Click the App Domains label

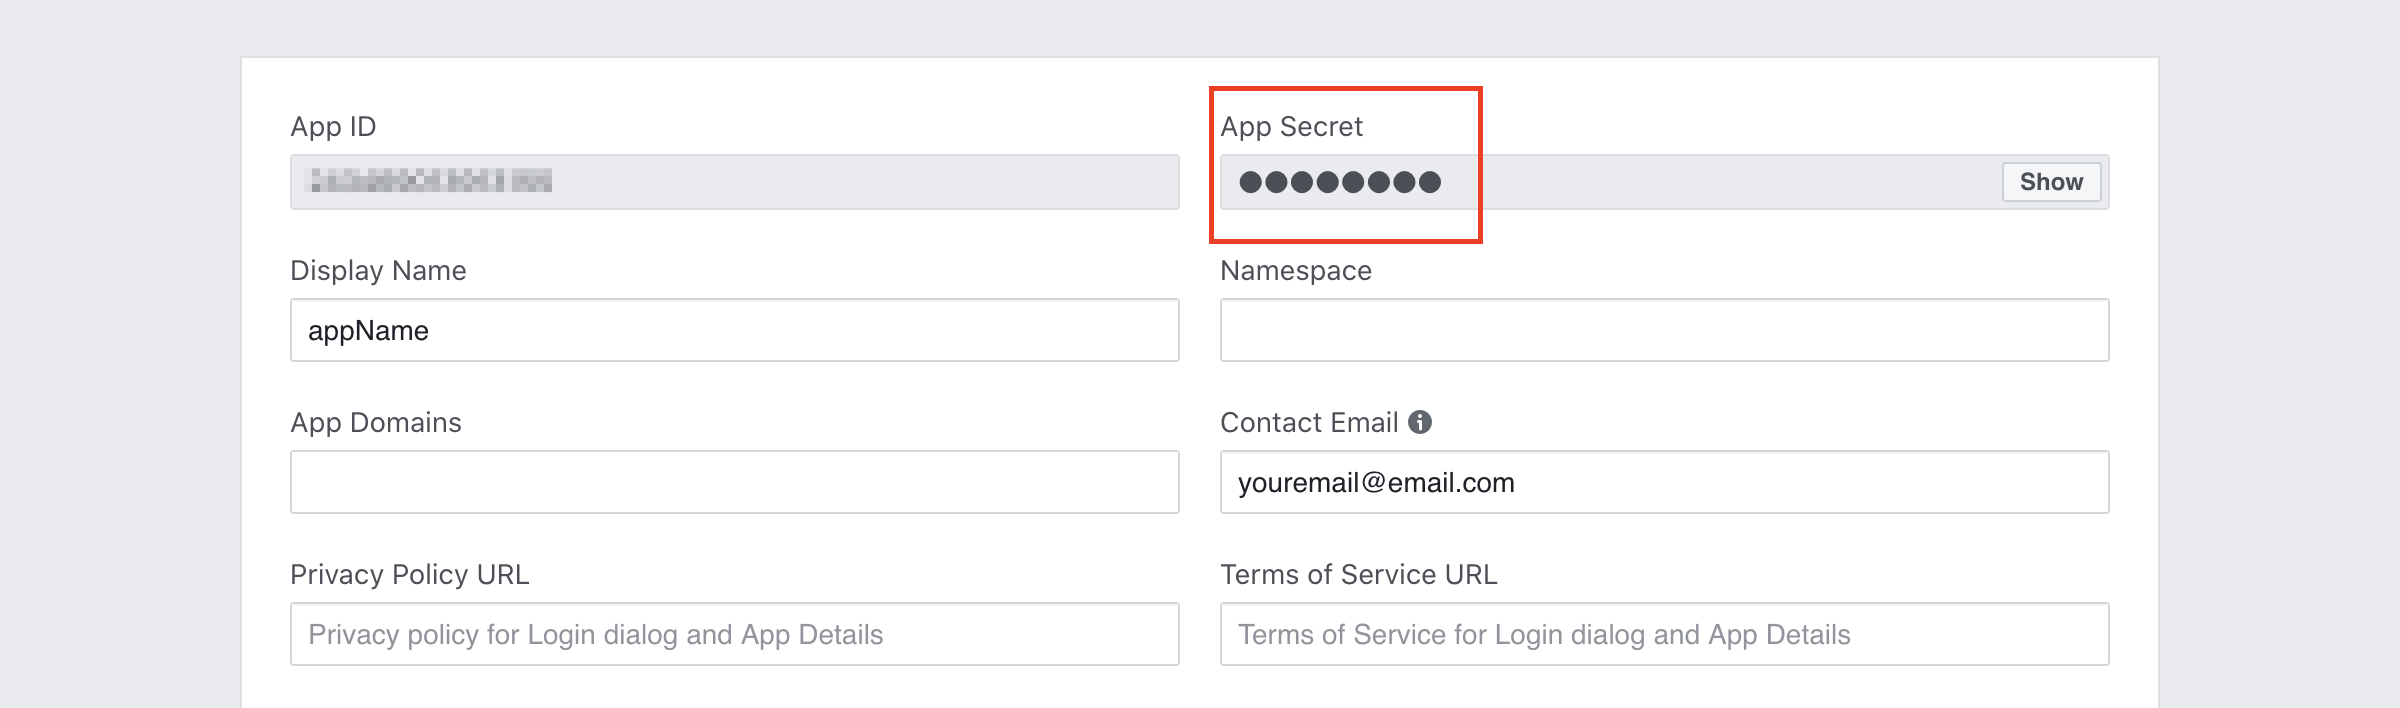376,423
